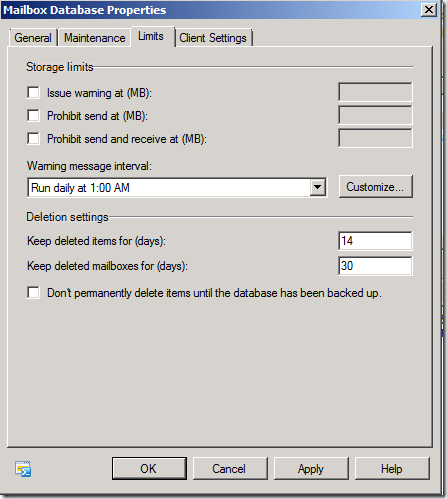Switch to the General tab
This screenshot has height=499, width=447.
click(x=33, y=38)
